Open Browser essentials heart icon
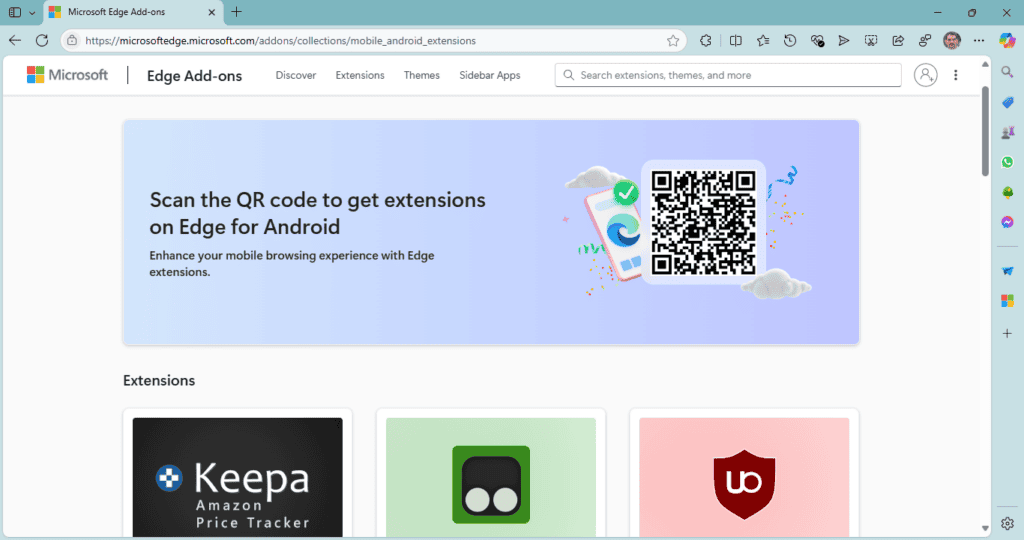Viewport: 1024px width, 540px height. tap(817, 40)
